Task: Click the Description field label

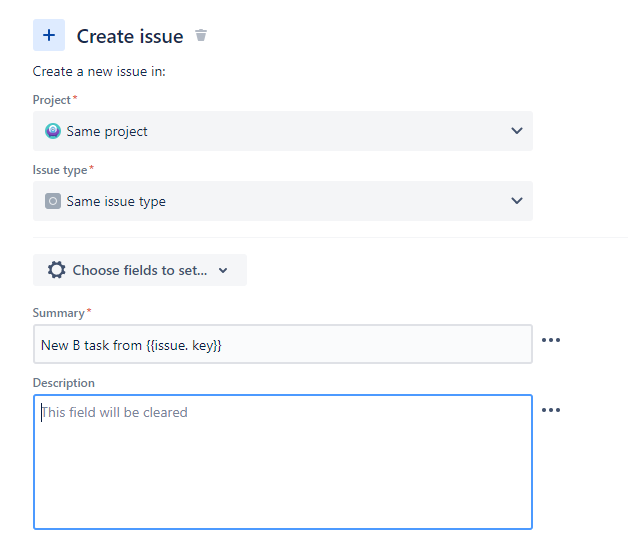Action: (x=64, y=383)
